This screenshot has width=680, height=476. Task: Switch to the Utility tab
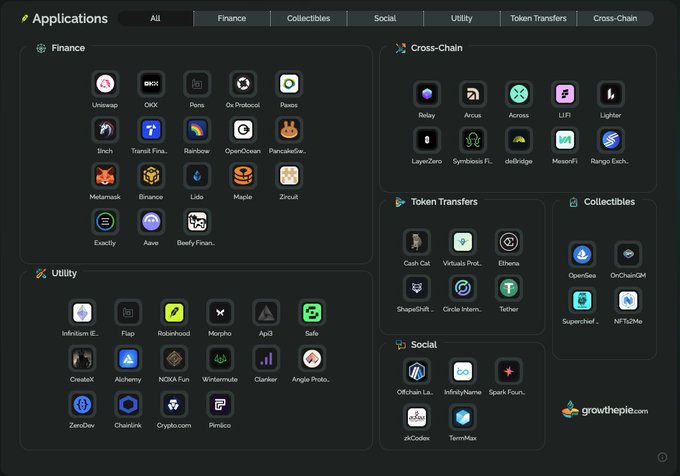coord(461,18)
